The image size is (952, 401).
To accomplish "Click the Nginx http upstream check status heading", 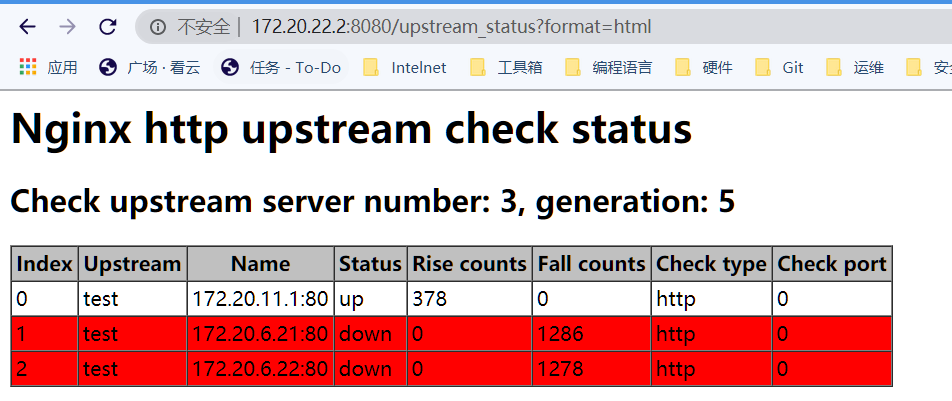I will [352, 128].
